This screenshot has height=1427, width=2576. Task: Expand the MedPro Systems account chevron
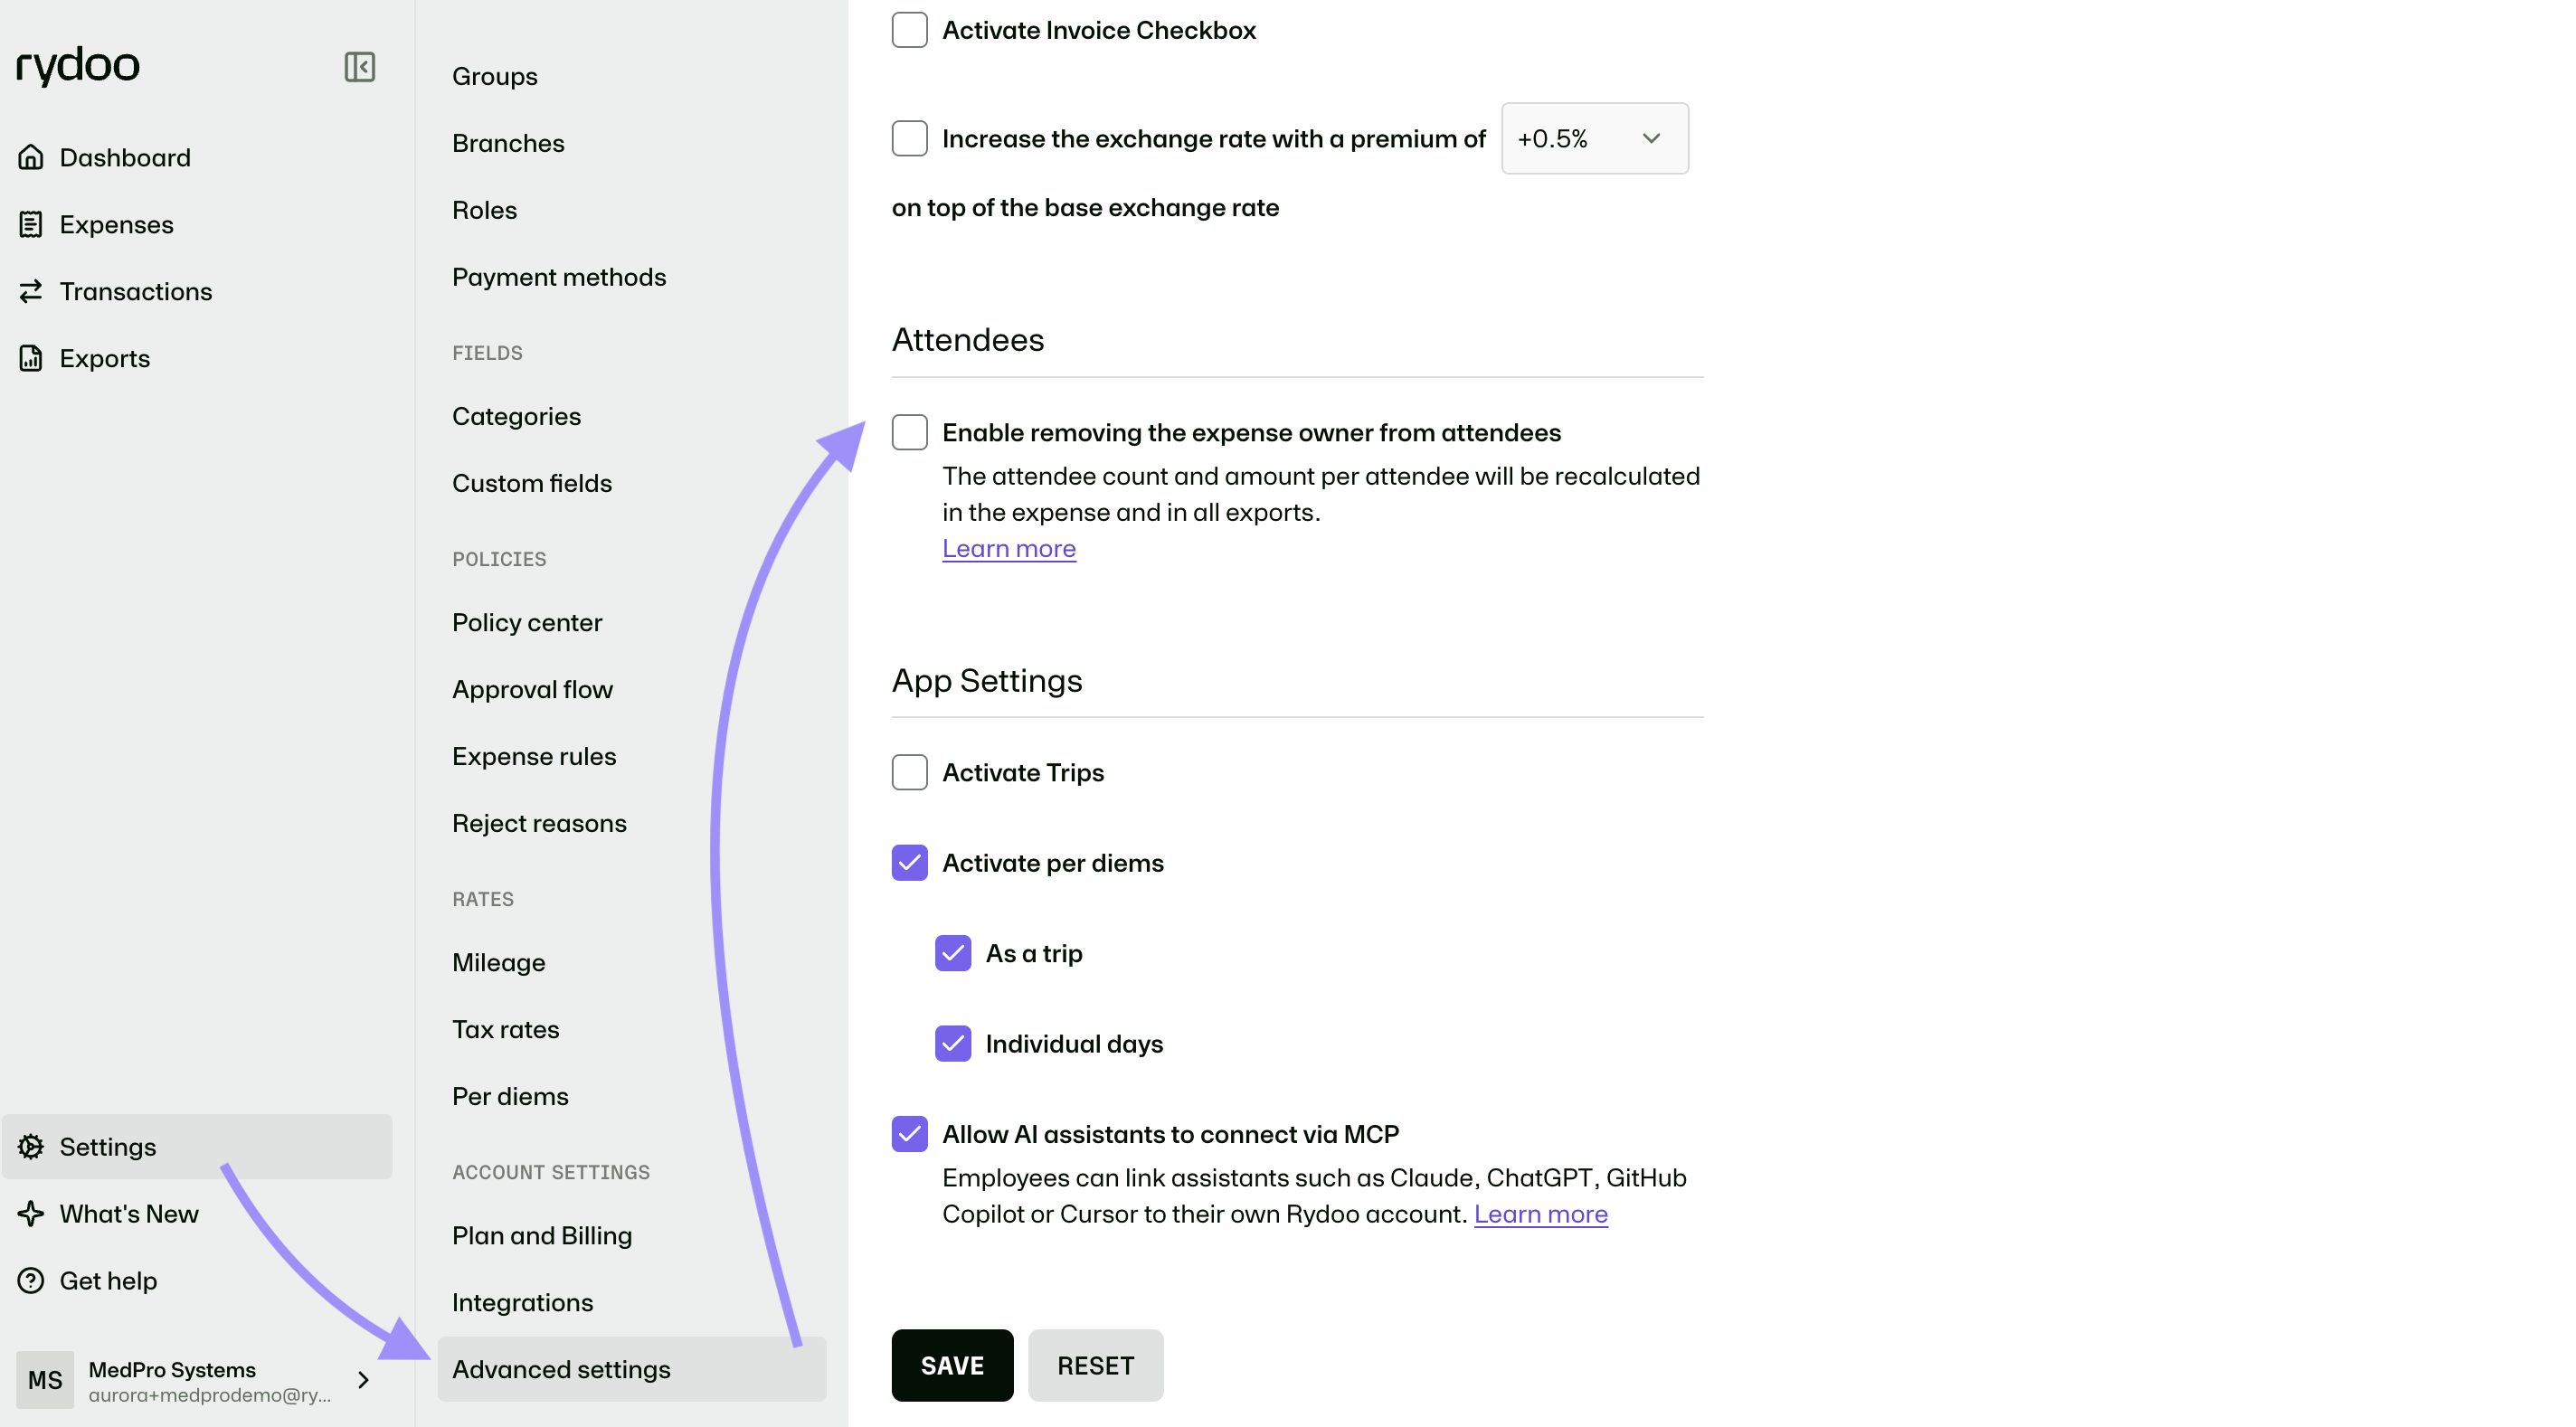point(363,1380)
